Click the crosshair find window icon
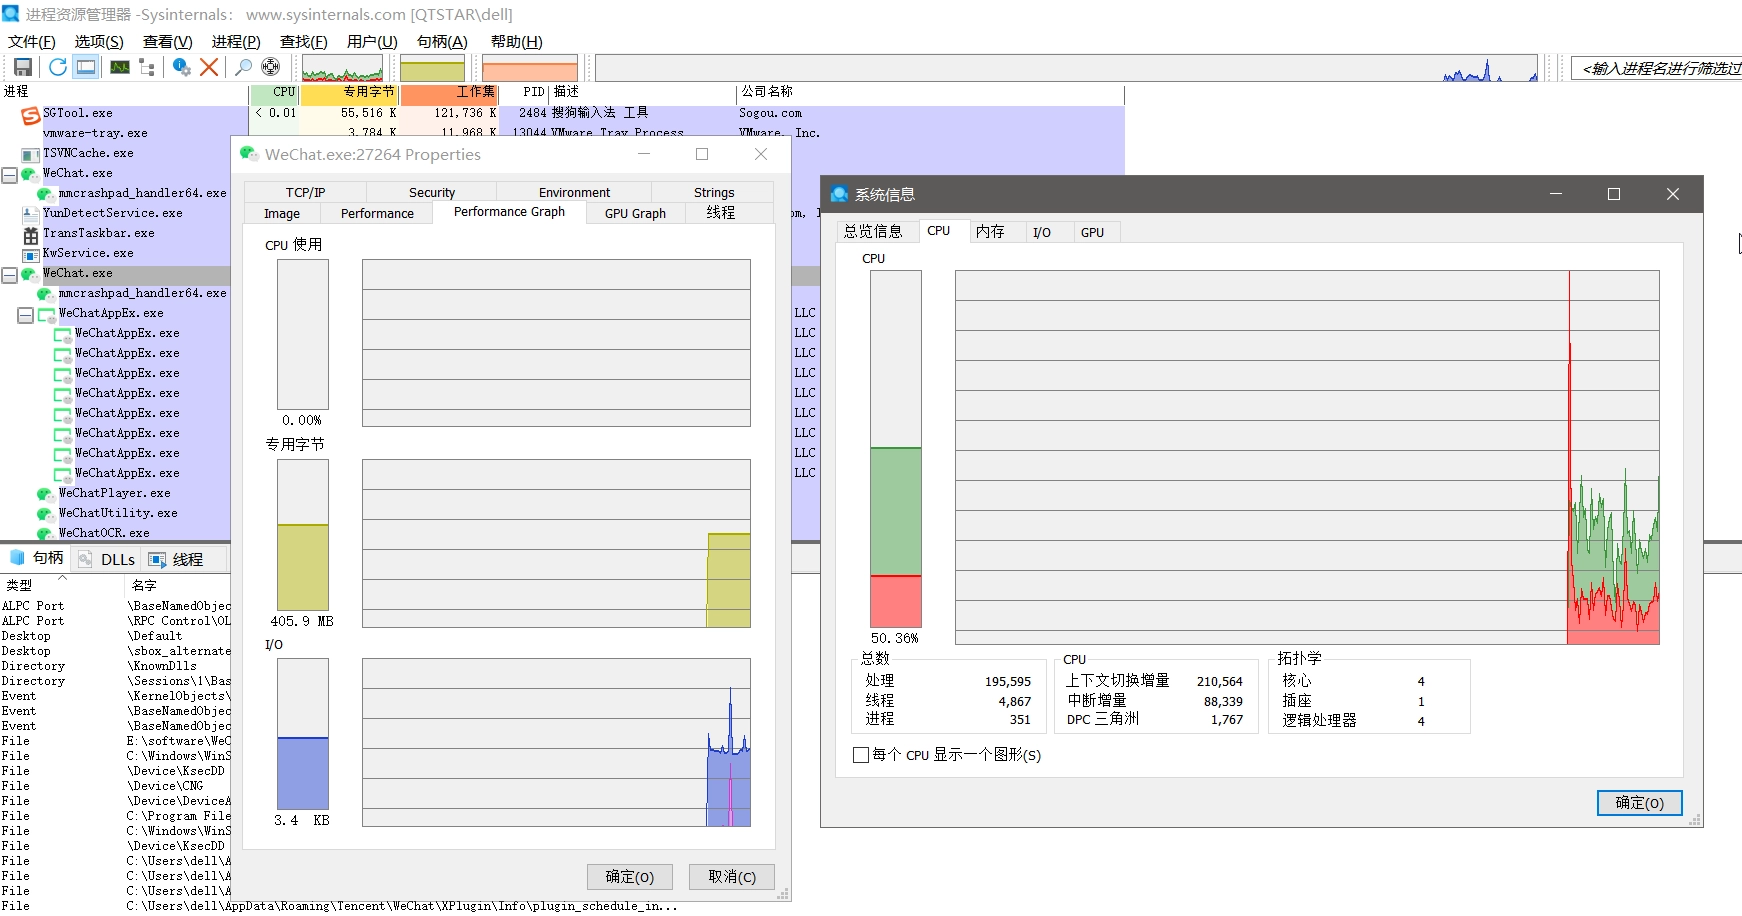The width and height of the screenshot is (1742, 916). click(270, 67)
